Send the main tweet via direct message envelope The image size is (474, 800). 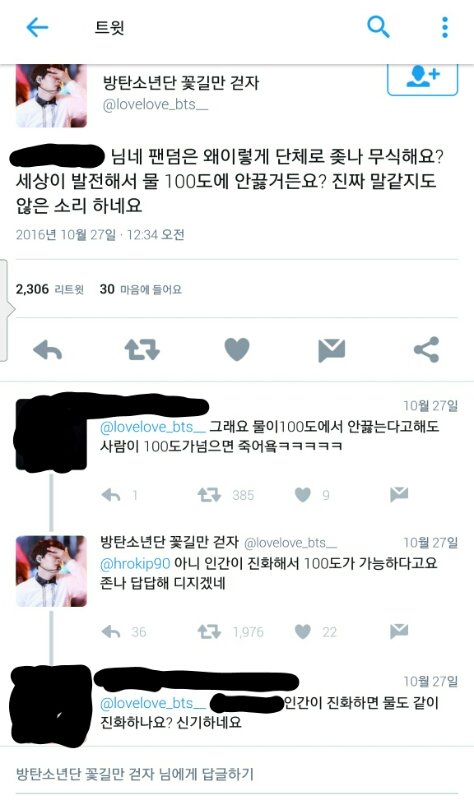pyautogui.click(x=332, y=350)
